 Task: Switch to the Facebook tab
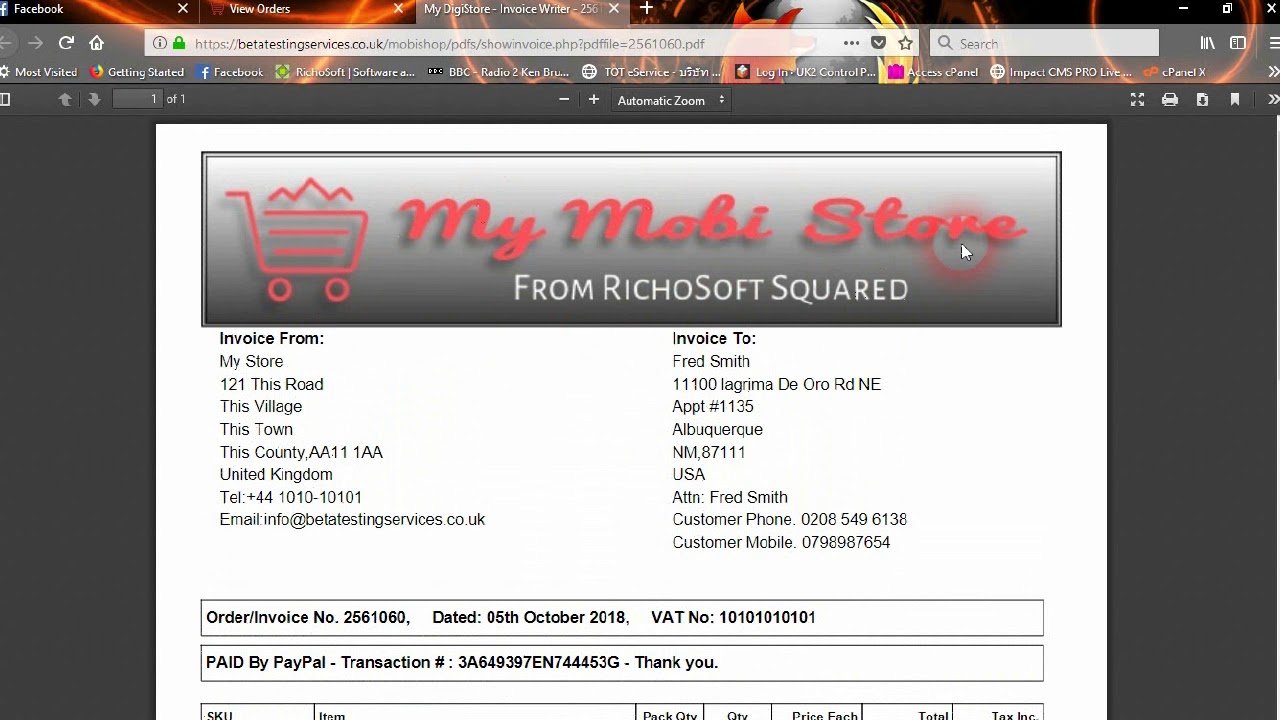point(90,9)
